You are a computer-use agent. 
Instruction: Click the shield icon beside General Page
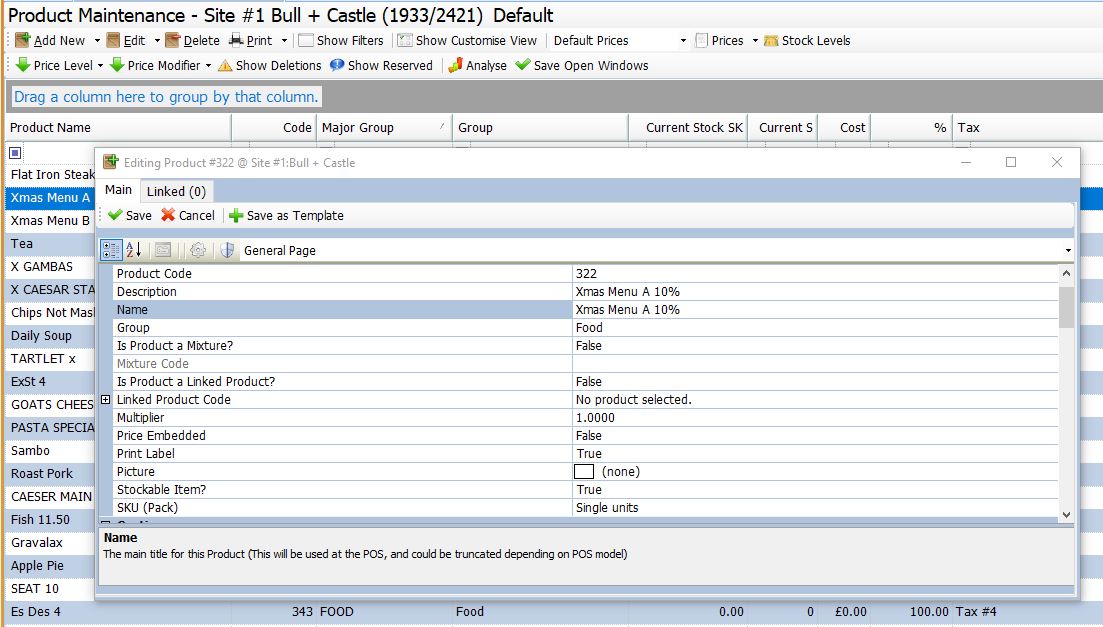click(x=227, y=250)
